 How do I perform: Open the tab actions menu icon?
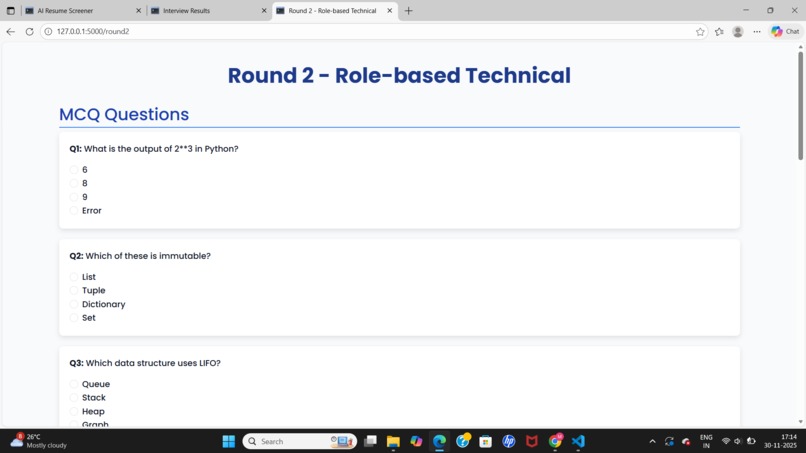click(x=10, y=10)
